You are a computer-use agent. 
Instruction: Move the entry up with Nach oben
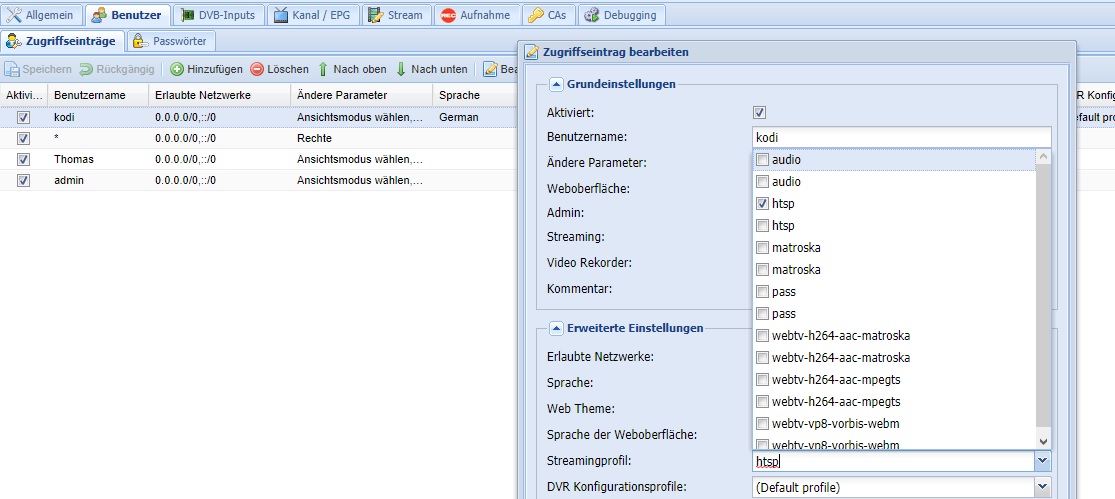[352, 69]
